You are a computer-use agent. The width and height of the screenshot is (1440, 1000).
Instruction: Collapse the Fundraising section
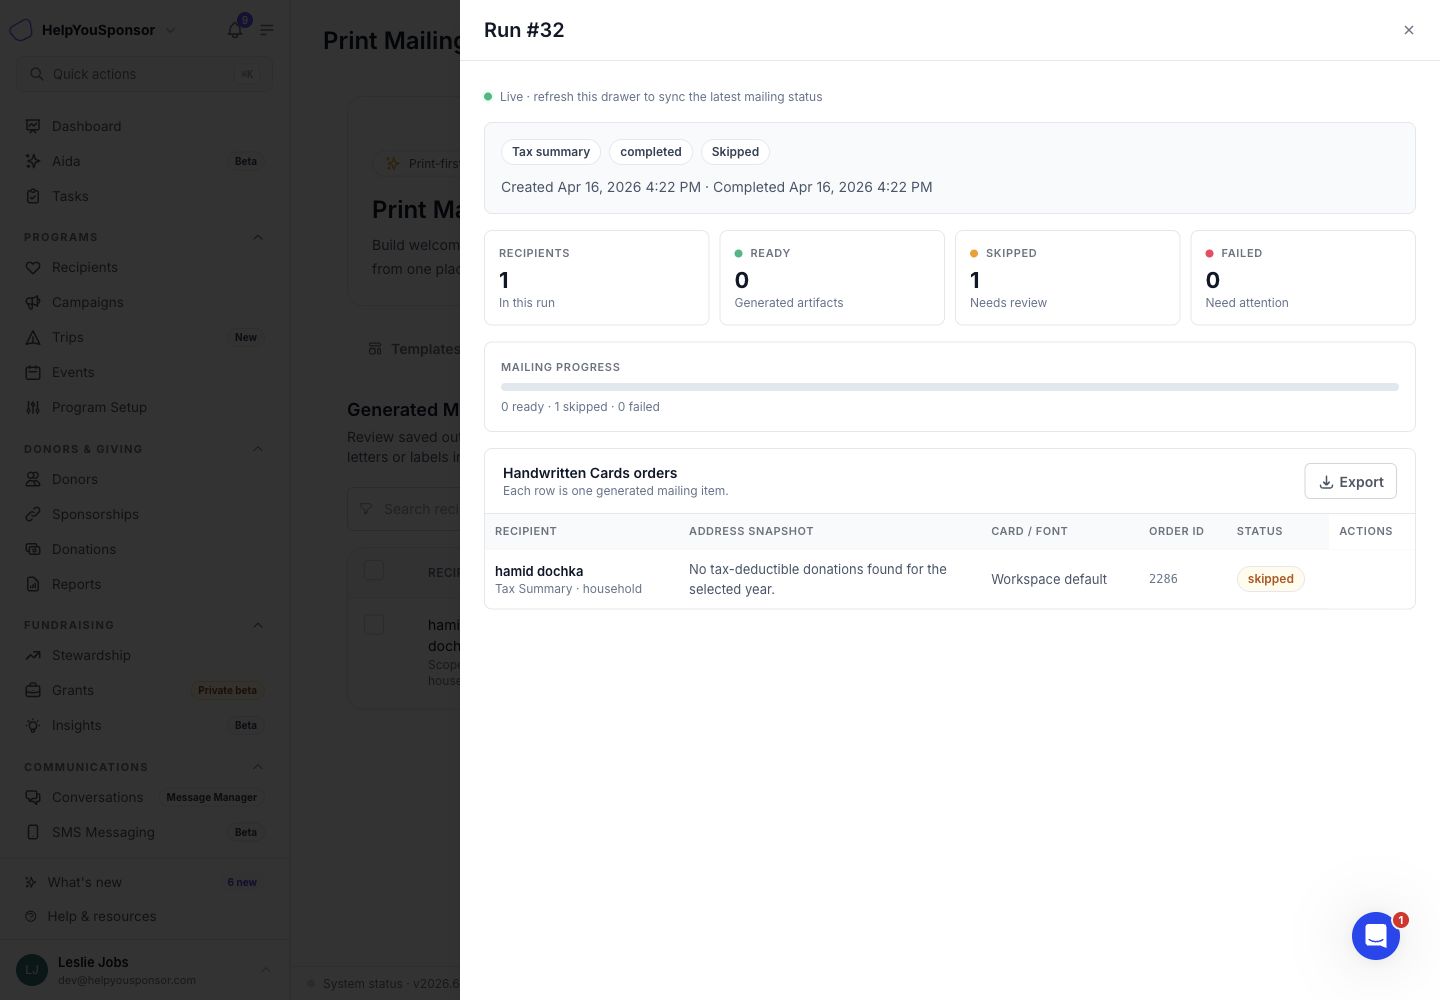click(x=258, y=625)
